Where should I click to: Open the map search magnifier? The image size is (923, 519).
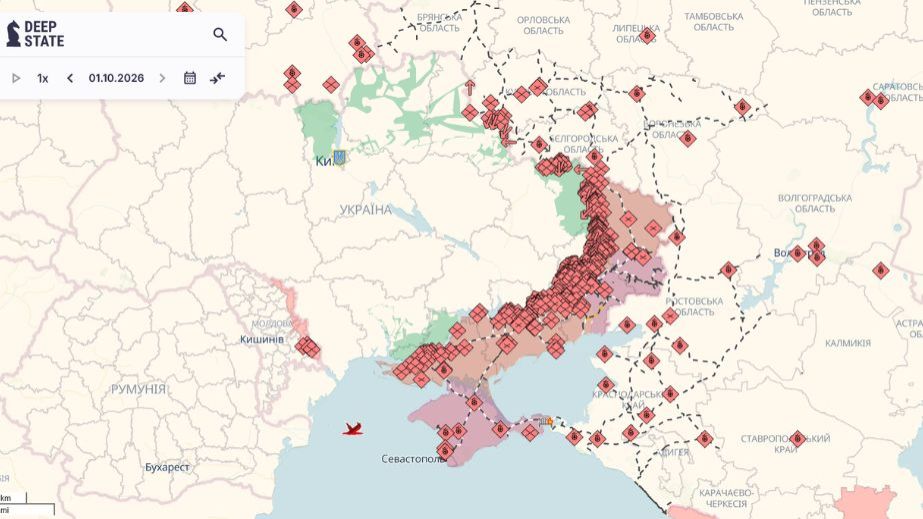220,35
